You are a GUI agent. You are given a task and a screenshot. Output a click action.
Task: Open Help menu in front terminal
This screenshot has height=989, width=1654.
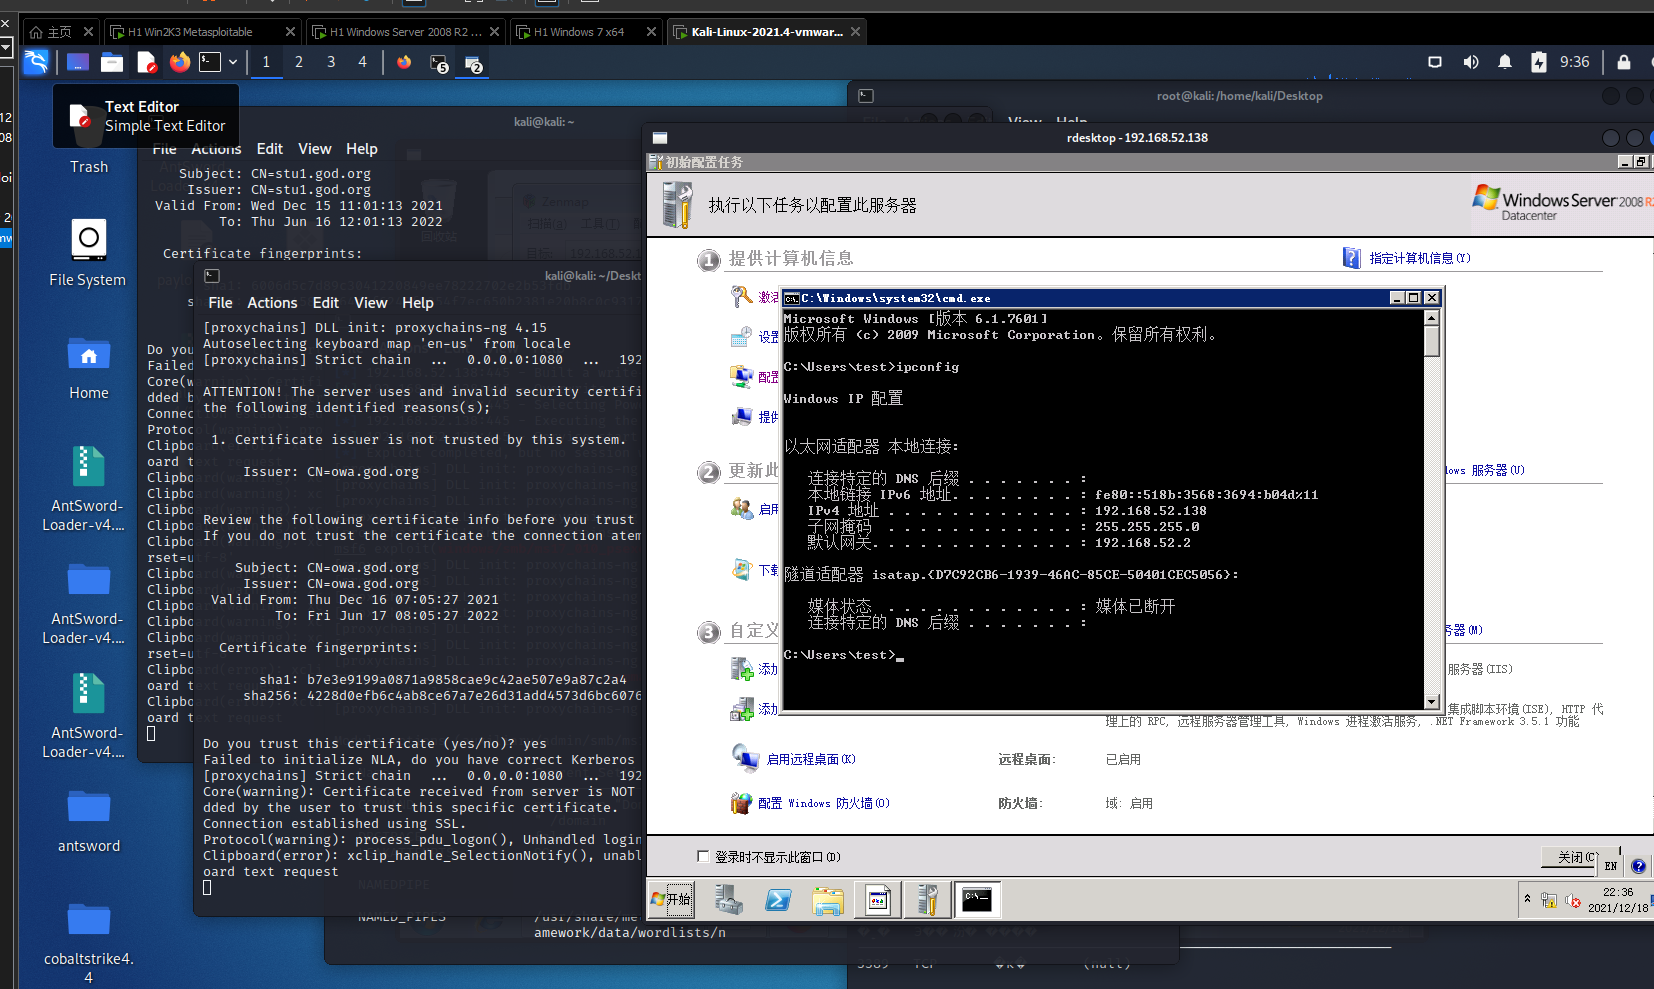[x=418, y=303]
